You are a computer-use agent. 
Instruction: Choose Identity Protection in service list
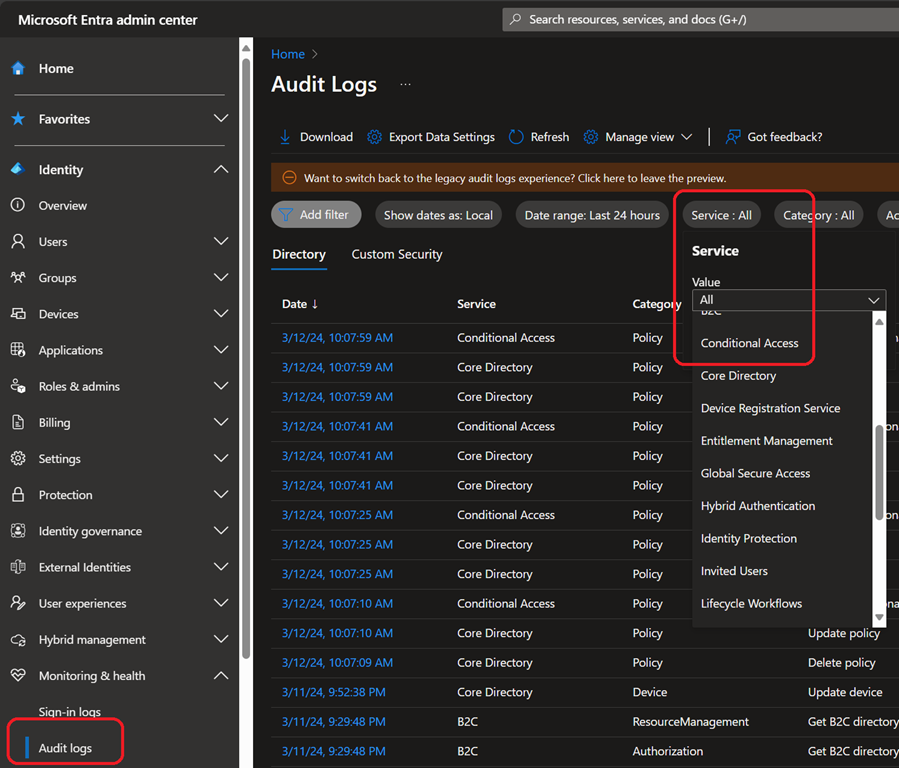click(748, 539)
